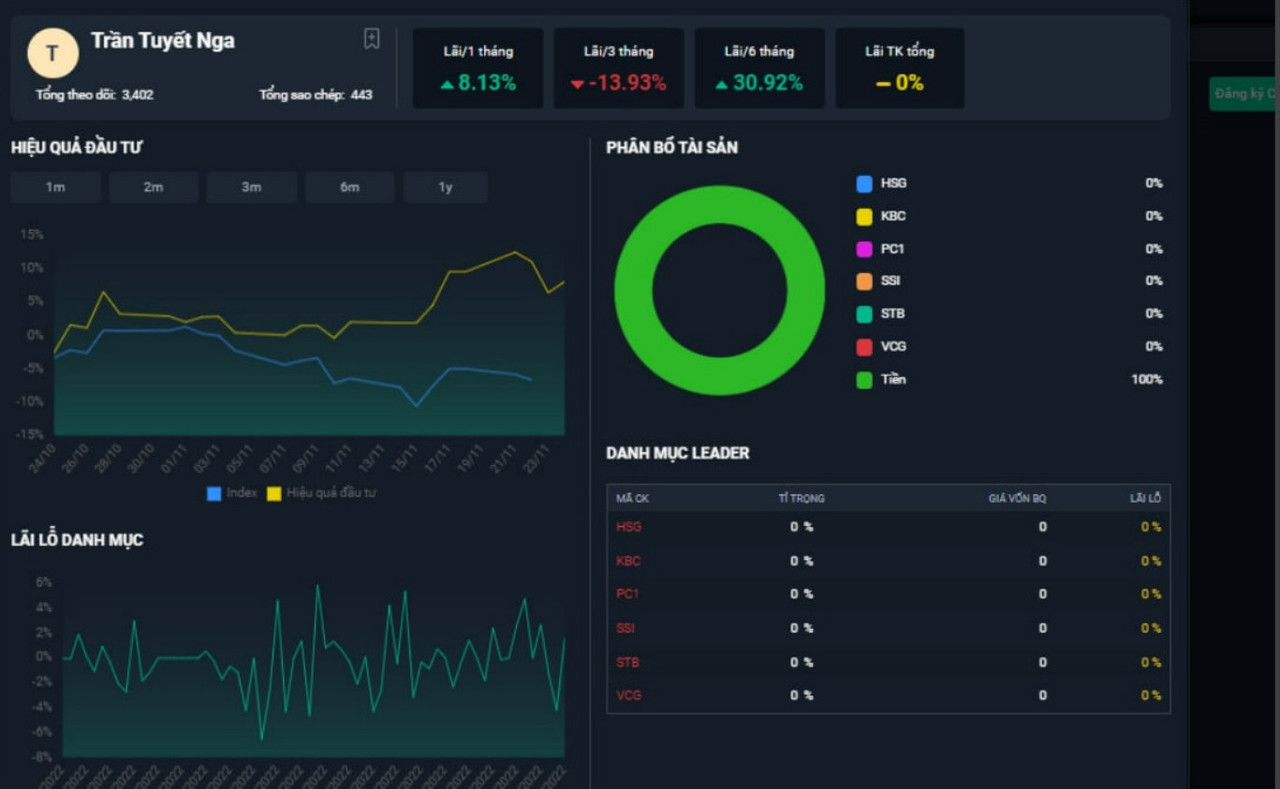Click the Tiền green legend square
This screenshot has height=789, width=1280.
[864, 380]
